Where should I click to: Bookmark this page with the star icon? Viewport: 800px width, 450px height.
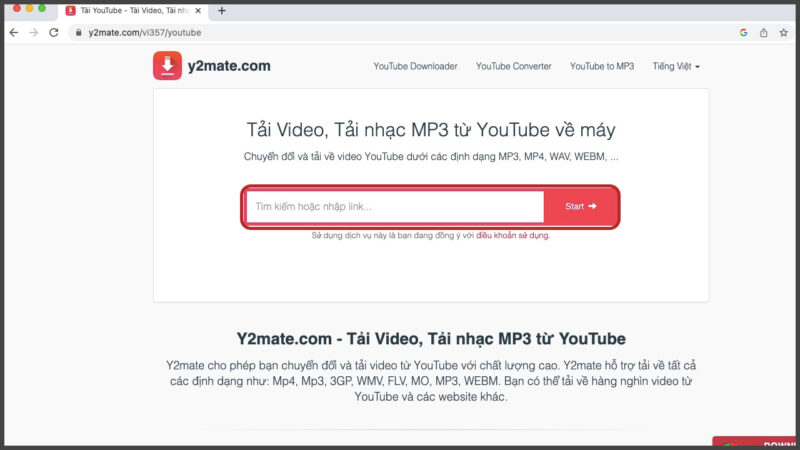tap(782, 32)
